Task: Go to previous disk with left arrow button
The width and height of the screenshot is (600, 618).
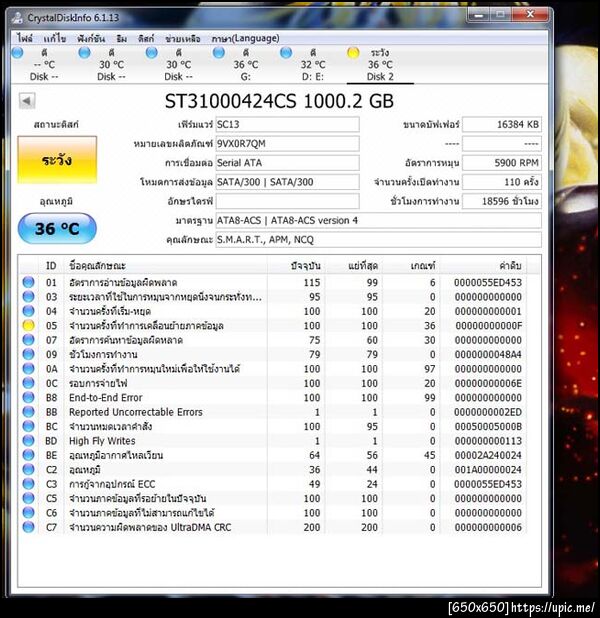Action: 27,101
